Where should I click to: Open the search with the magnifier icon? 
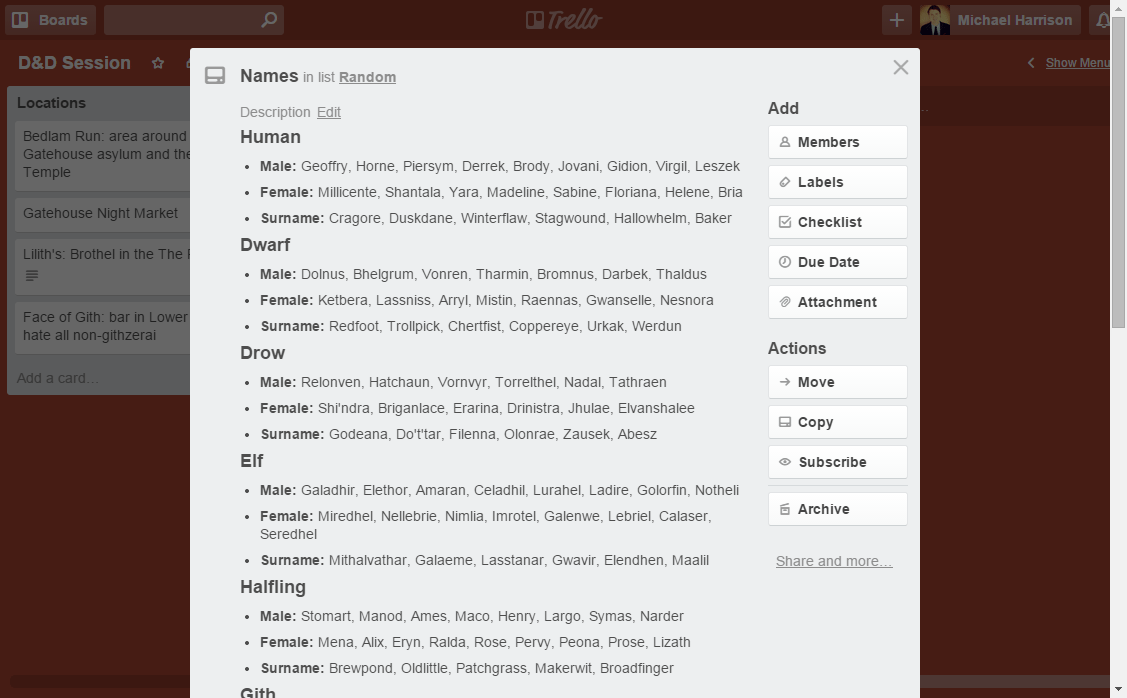[x=266, y=19]
